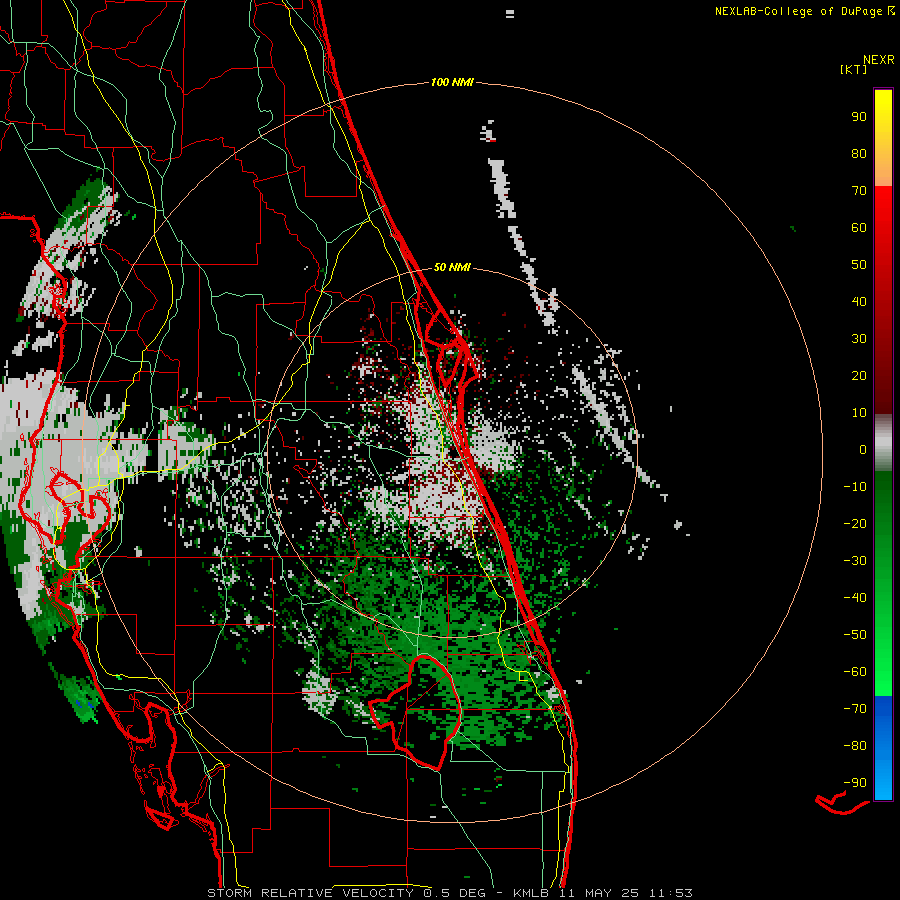Viewport: 900px width, 900px height.
Task: Click the 10 knot legend value
Action: pyautogui.click(x=859, y=413)
